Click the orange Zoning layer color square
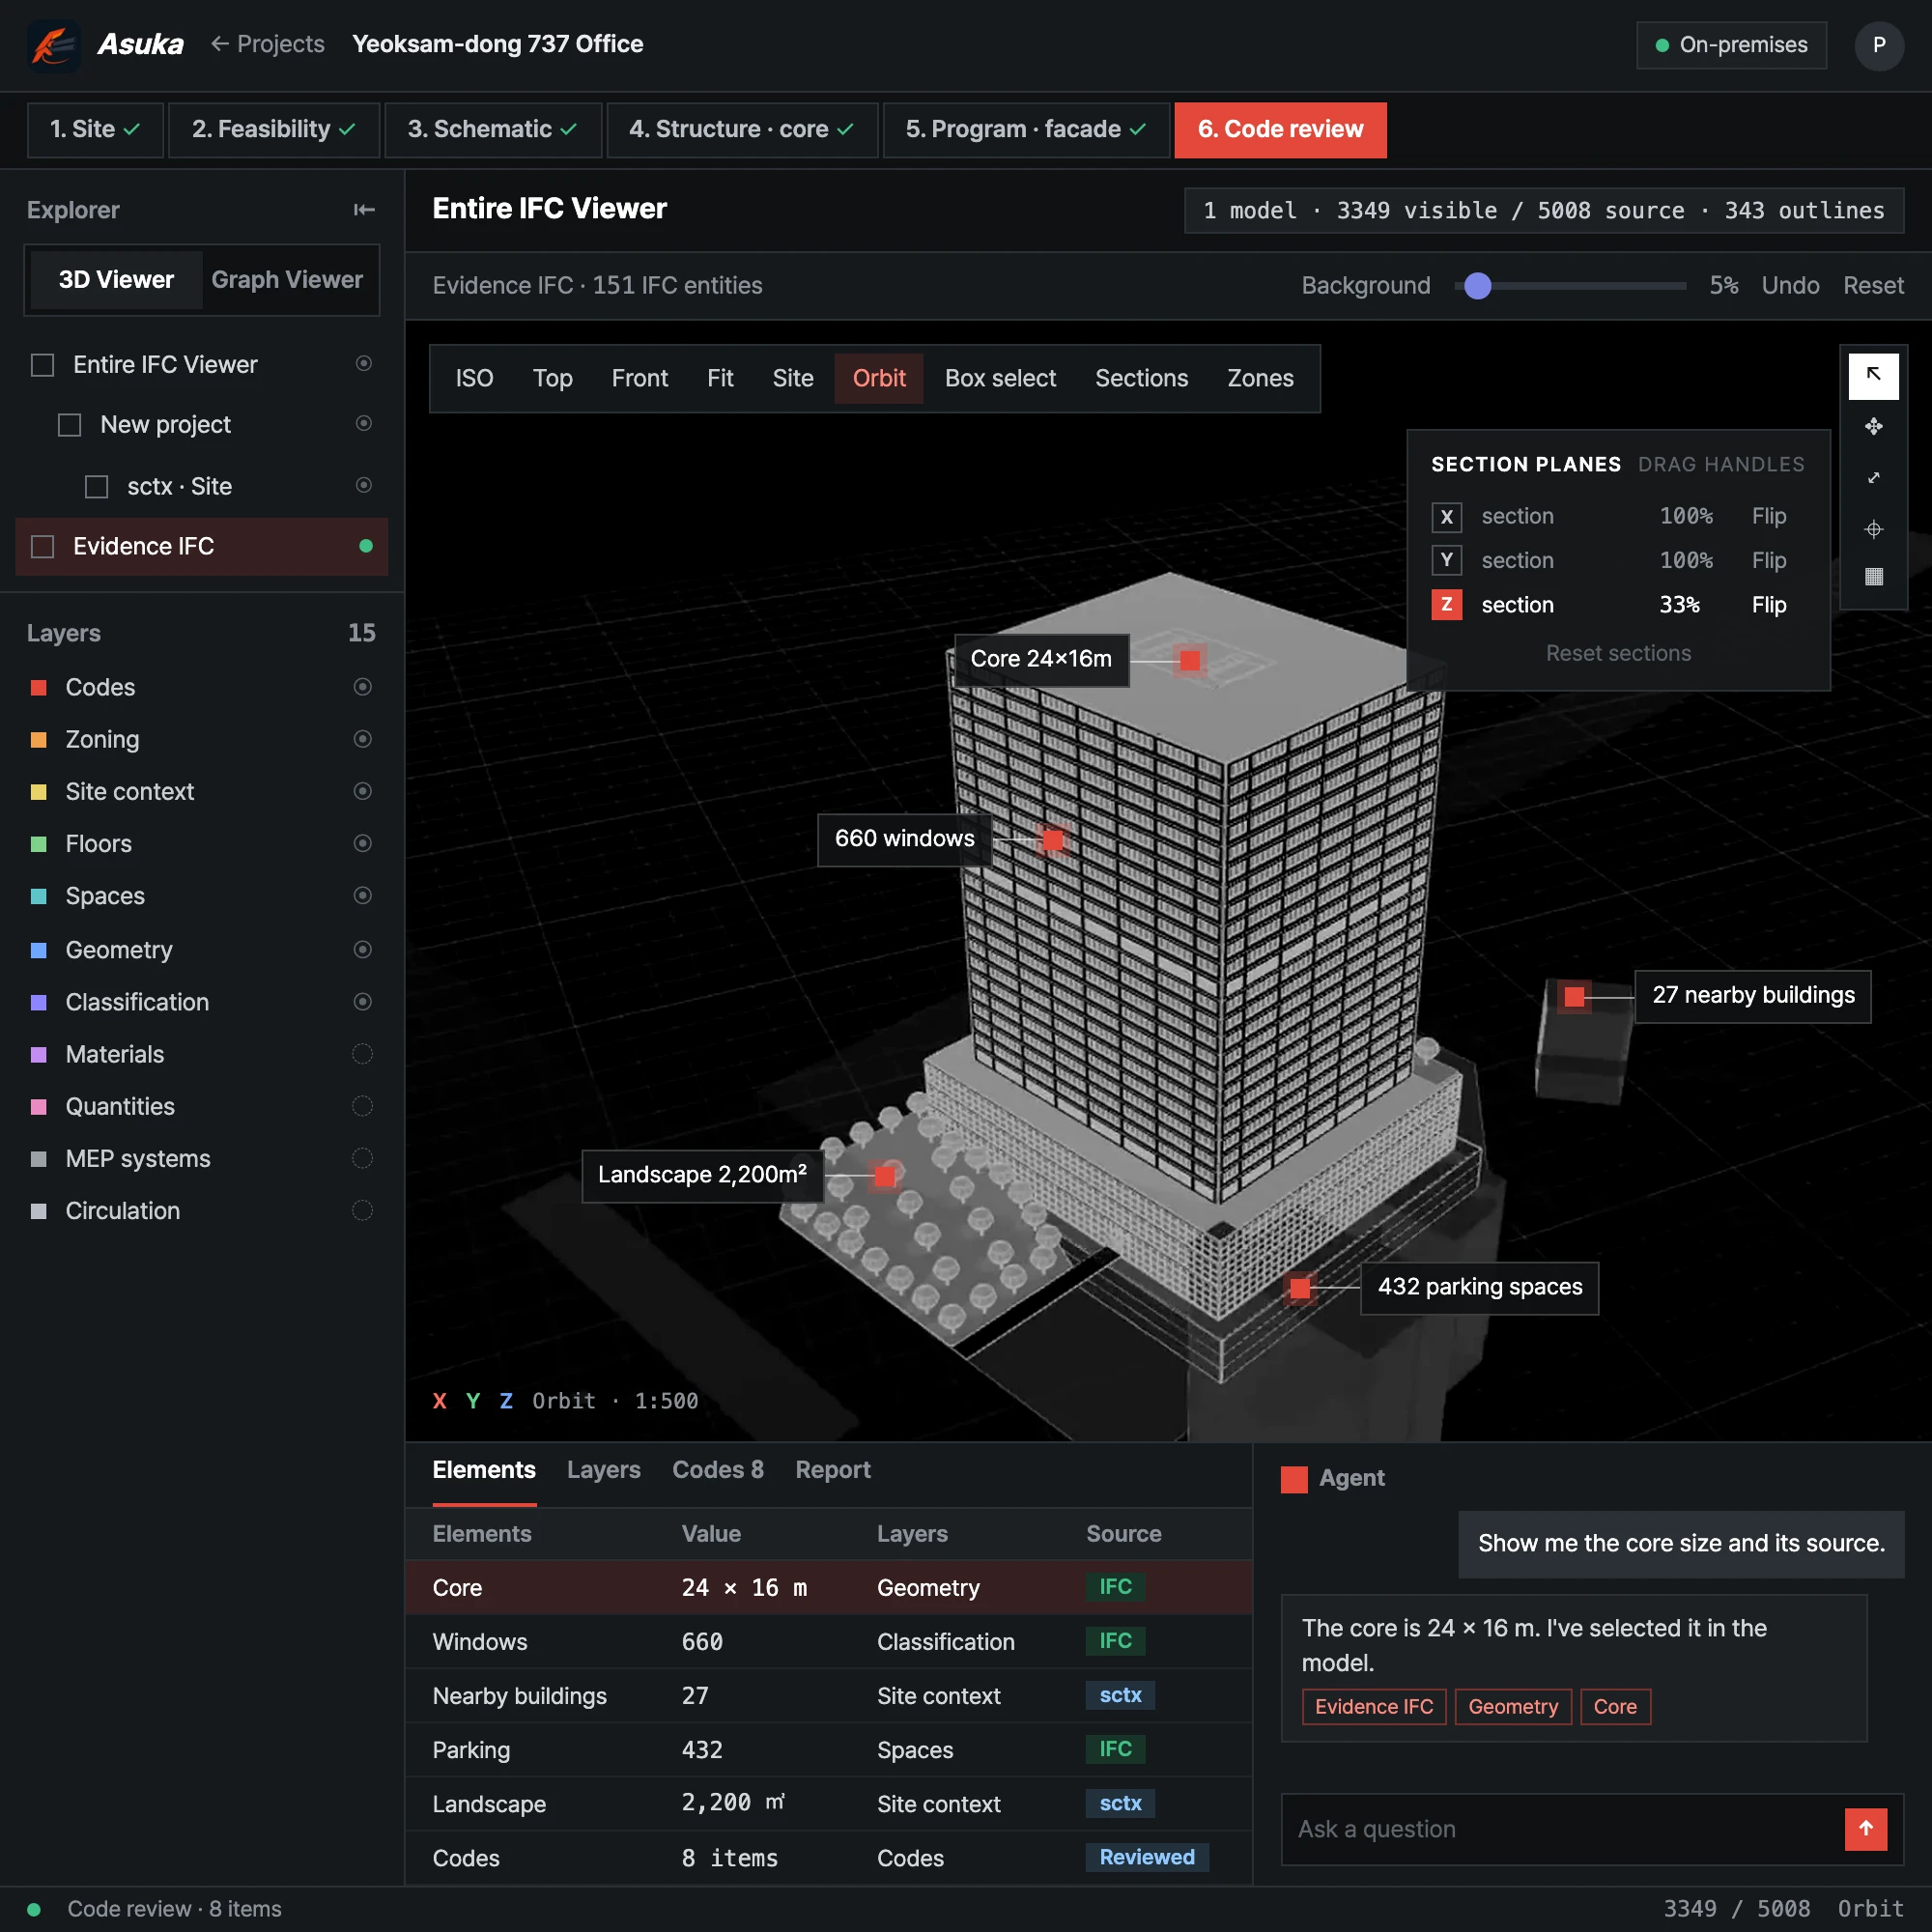 tap(39, 739)
